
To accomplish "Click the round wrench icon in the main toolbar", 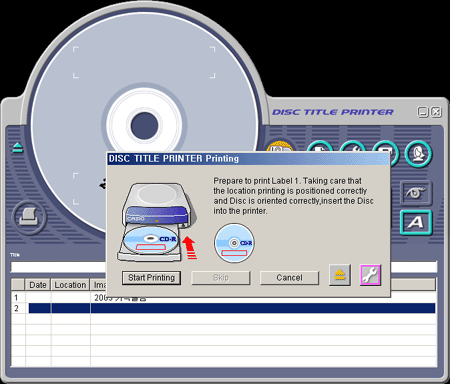I will [353, 146].
